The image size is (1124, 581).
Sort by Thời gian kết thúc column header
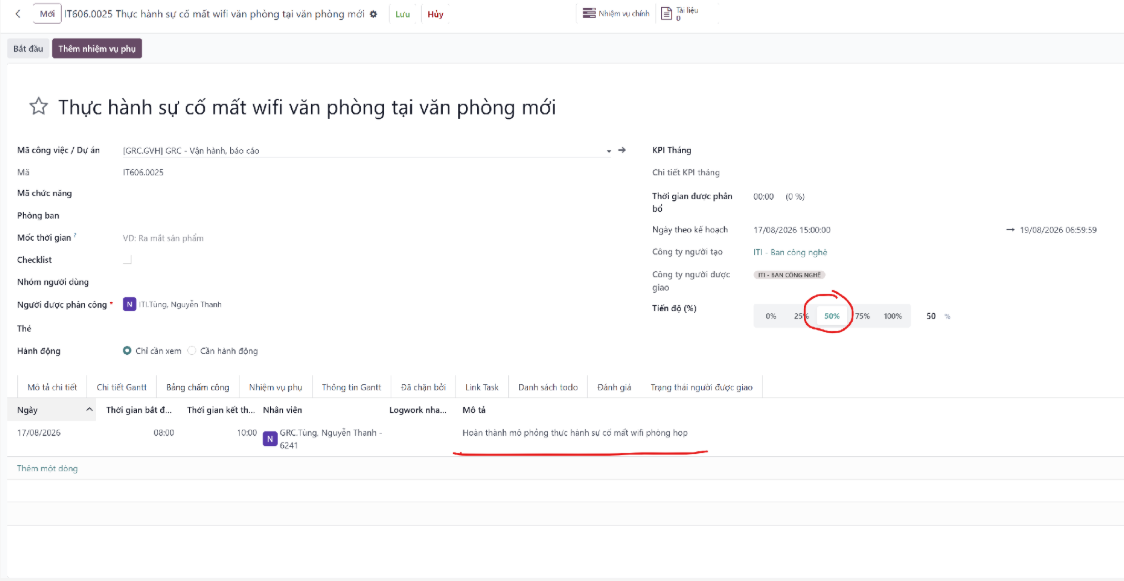(x=220, y=410)
